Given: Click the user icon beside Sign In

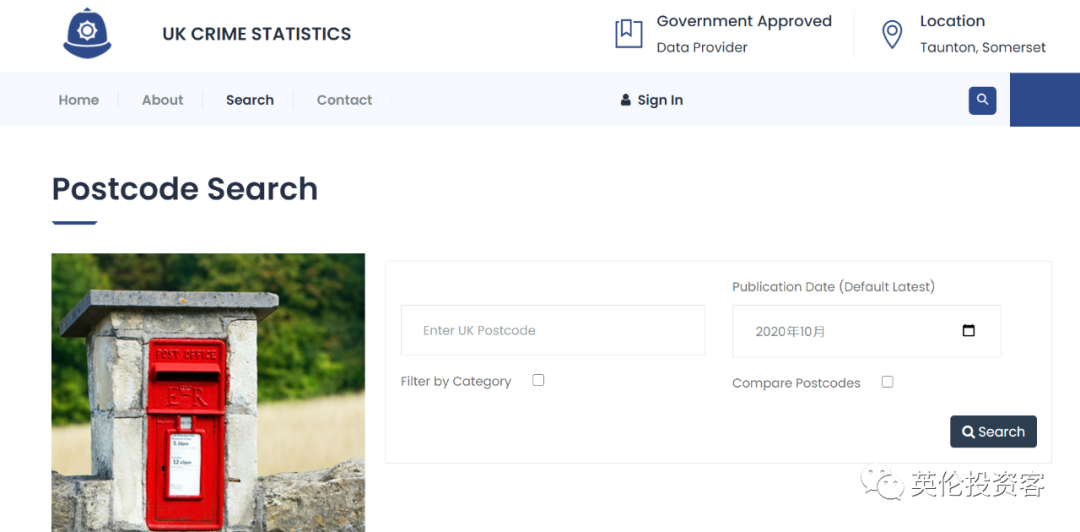Looking at the screenshot, I should pyautogui.click(x=626, y=100).
